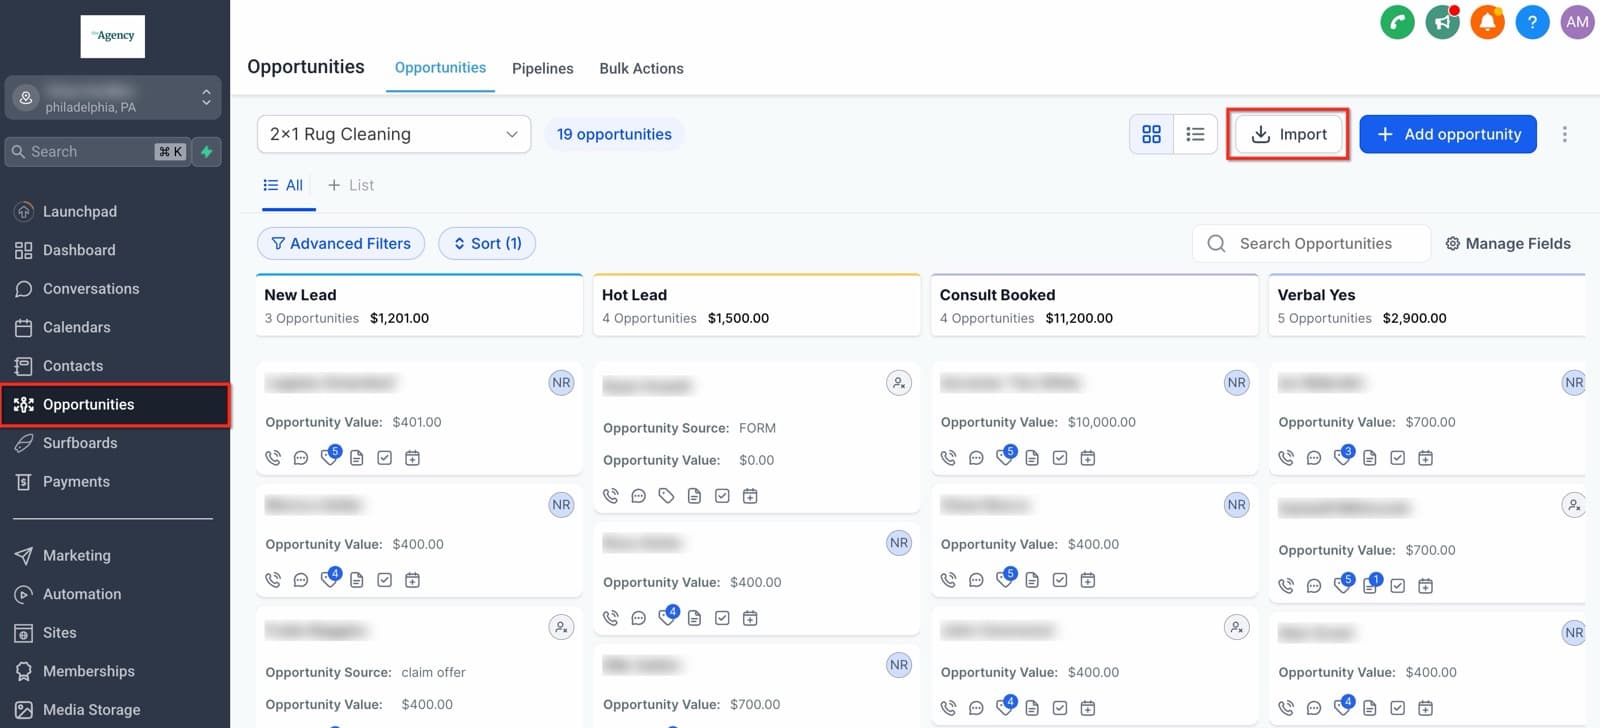The width and height of the screenshot is (1600, 728).
Task: Open the orange bell notifications
Action: click(x=1487, y=22)
